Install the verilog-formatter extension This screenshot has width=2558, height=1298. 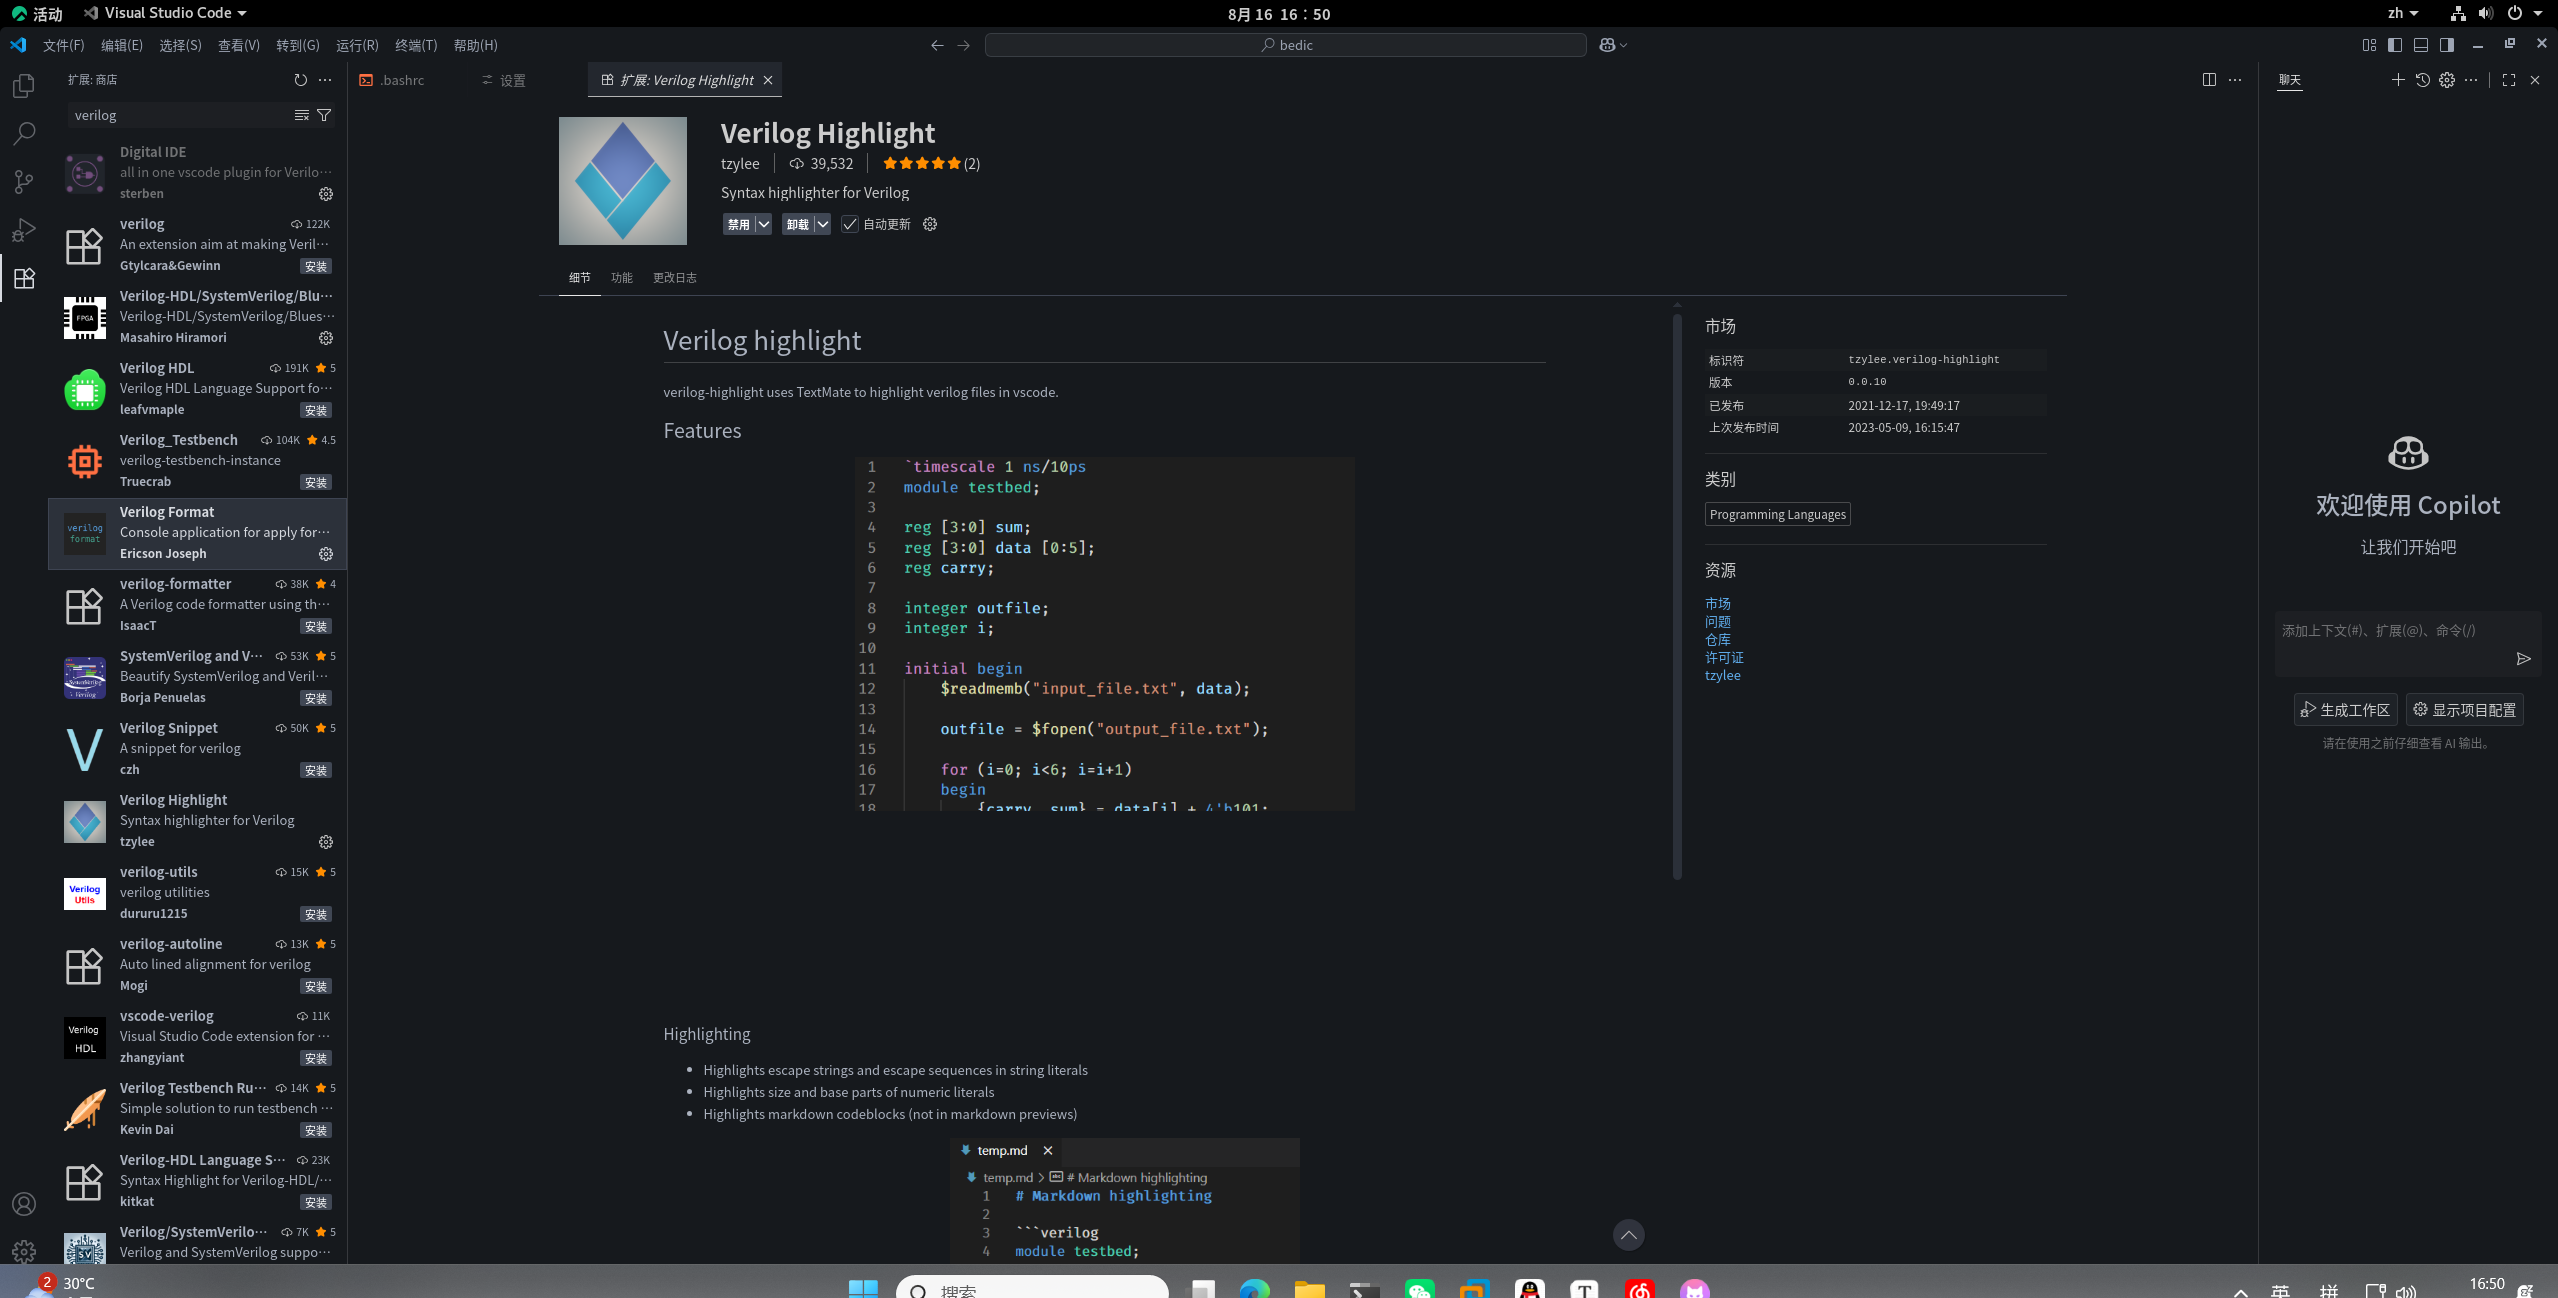coord(315,625)
